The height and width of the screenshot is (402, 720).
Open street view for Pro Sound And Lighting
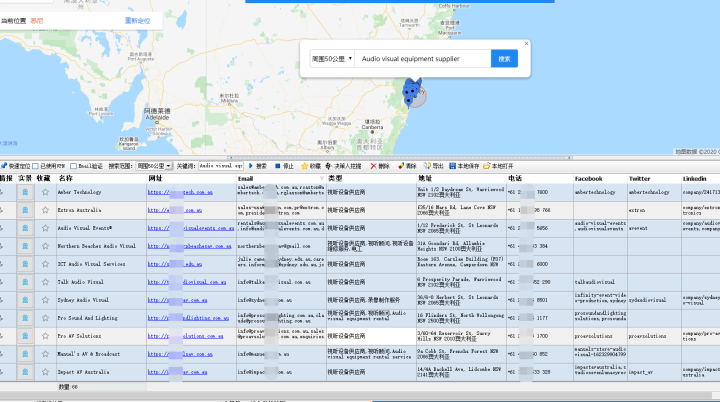pos(25,317)
